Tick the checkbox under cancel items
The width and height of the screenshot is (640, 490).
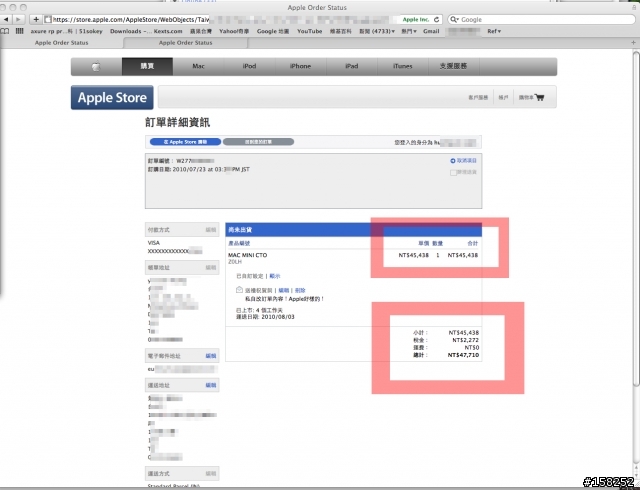453,172
